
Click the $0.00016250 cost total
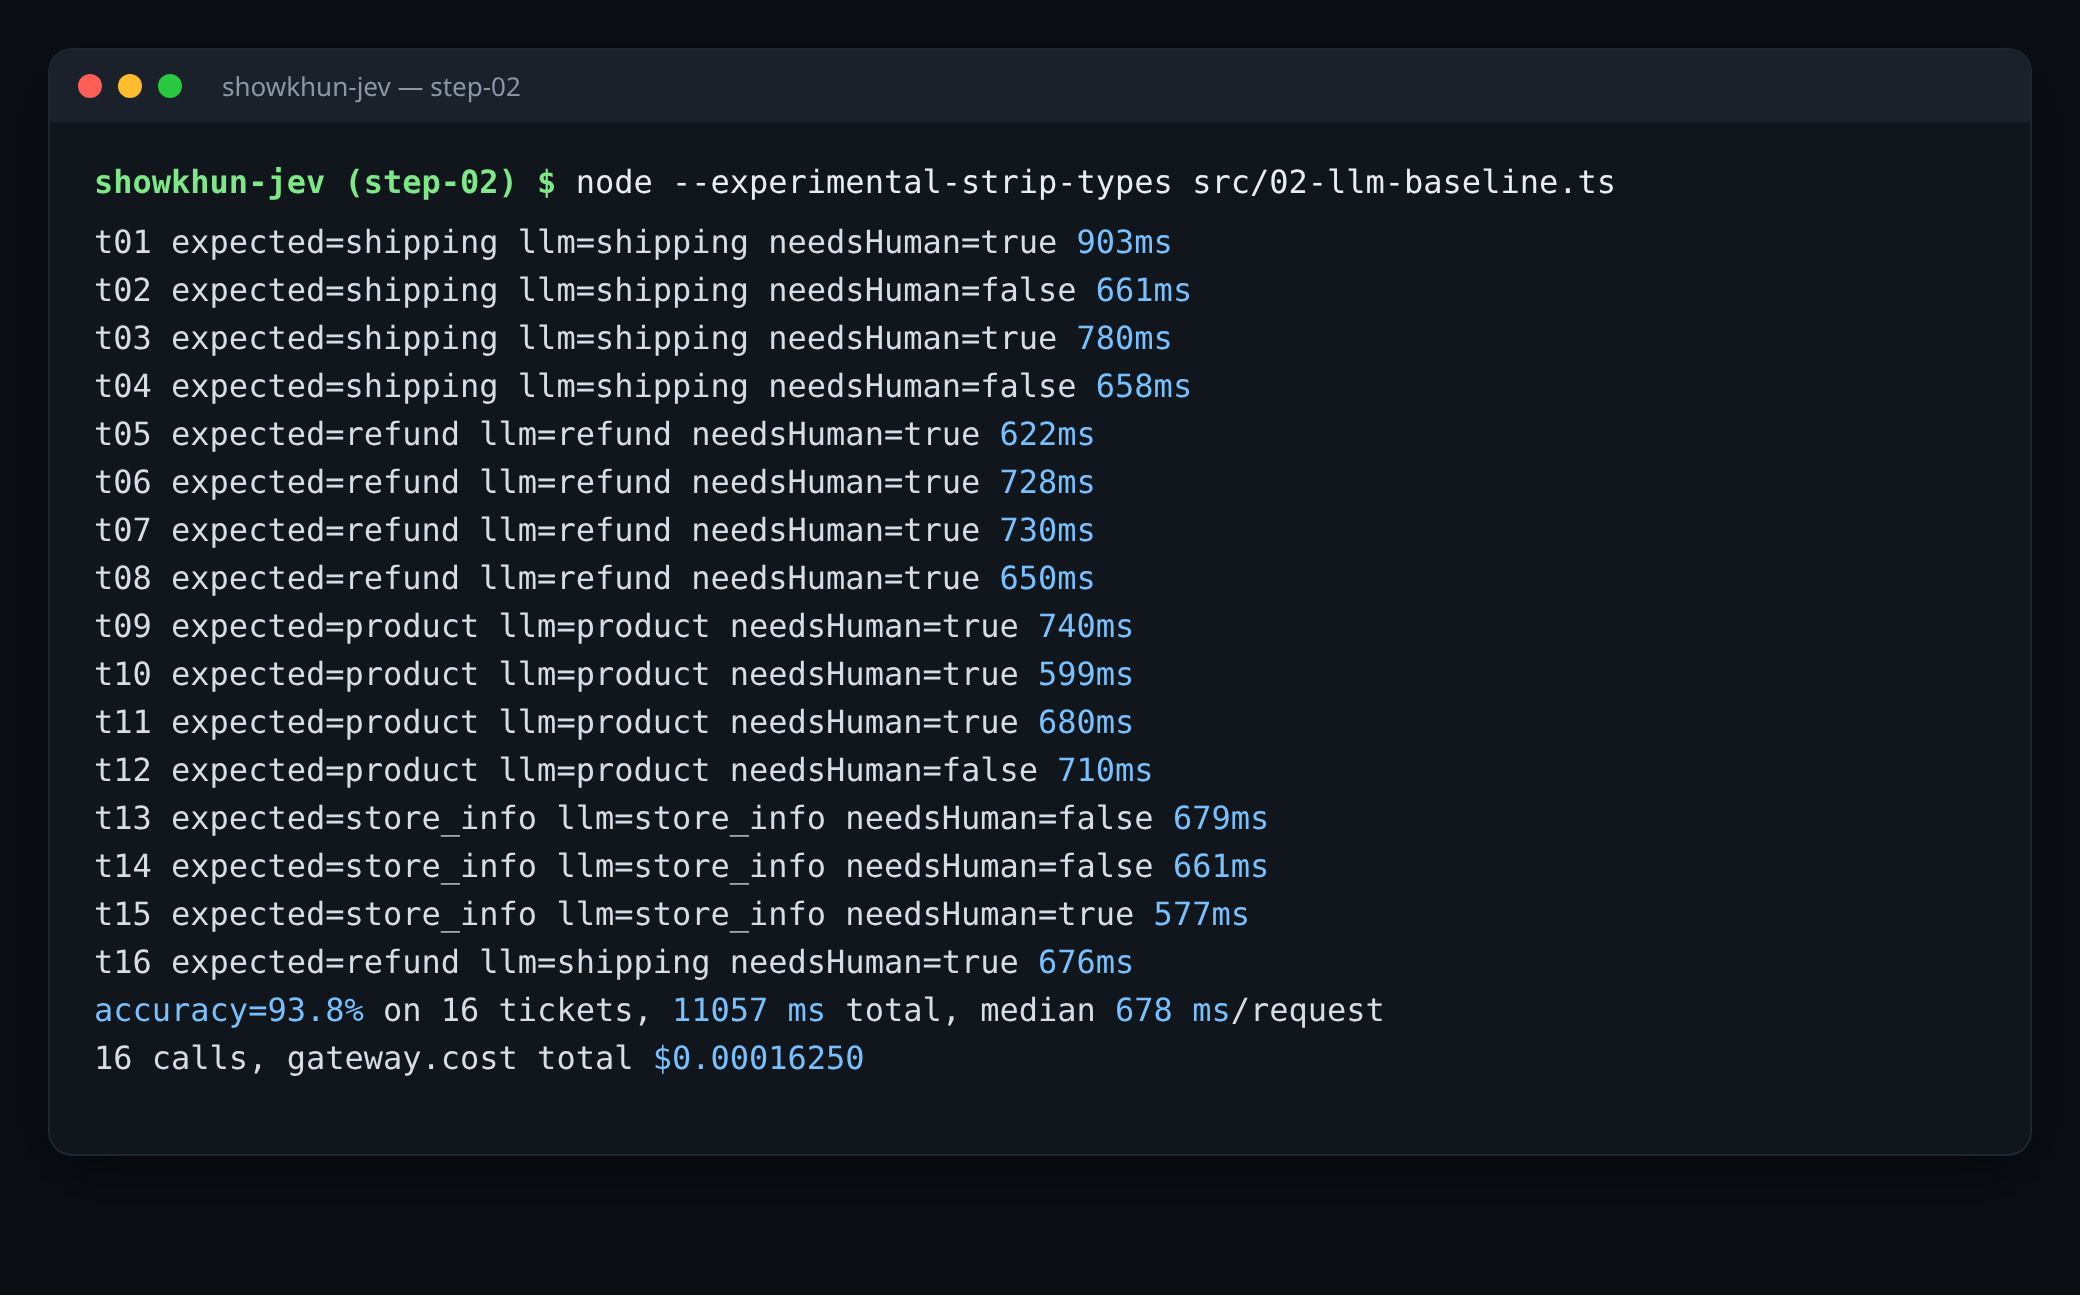[x=758, y=1058]
